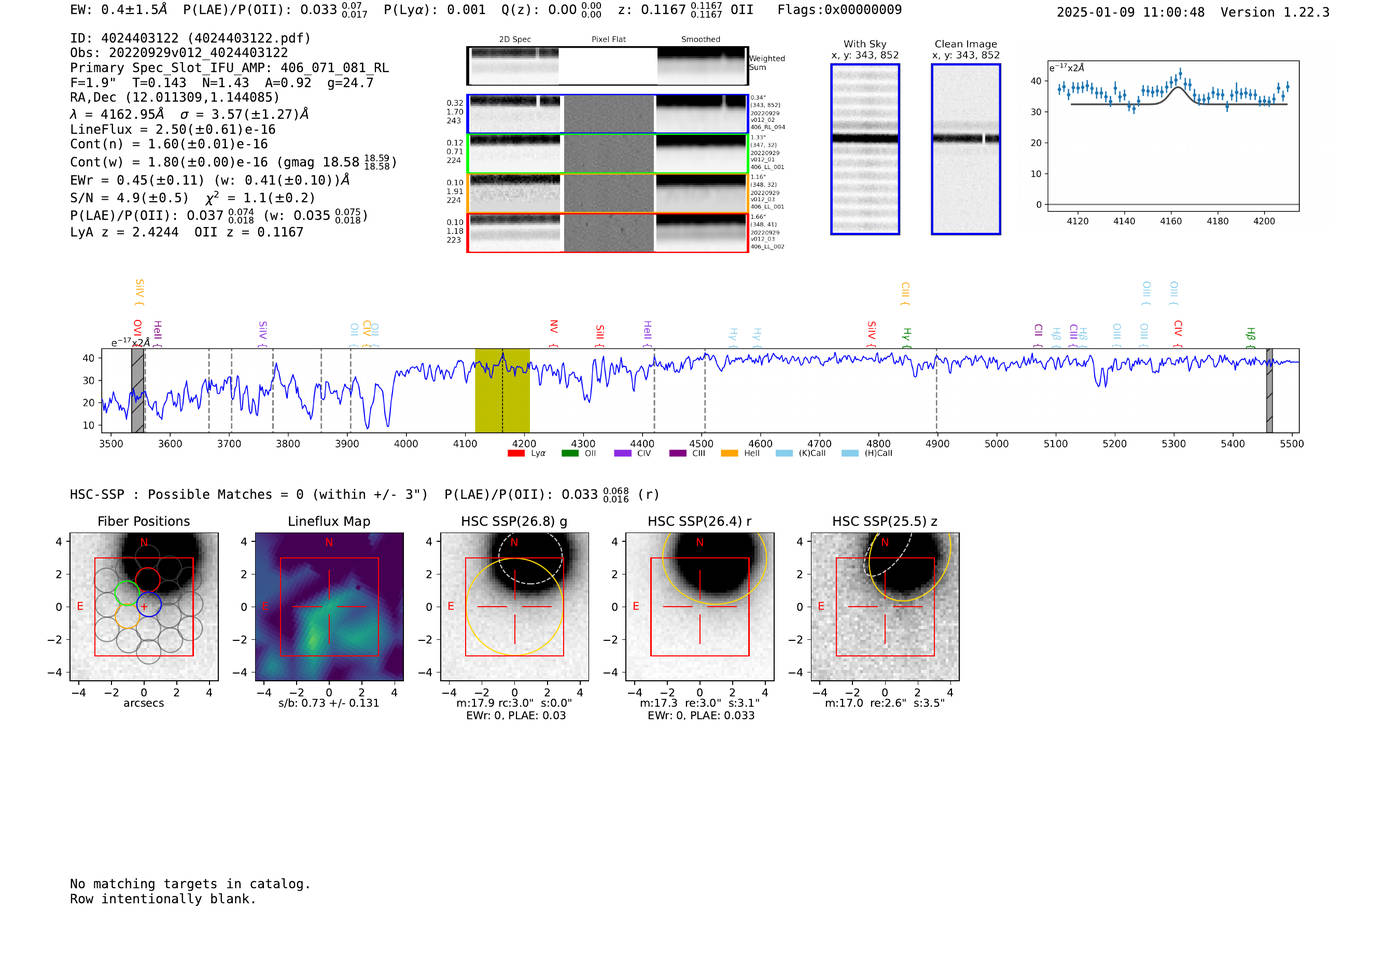The height and width of the screenshot is (953, 1400).
Task: Click the 'Pixel Flat' column header
Action: pyautogui.click(x=608, y=40)
